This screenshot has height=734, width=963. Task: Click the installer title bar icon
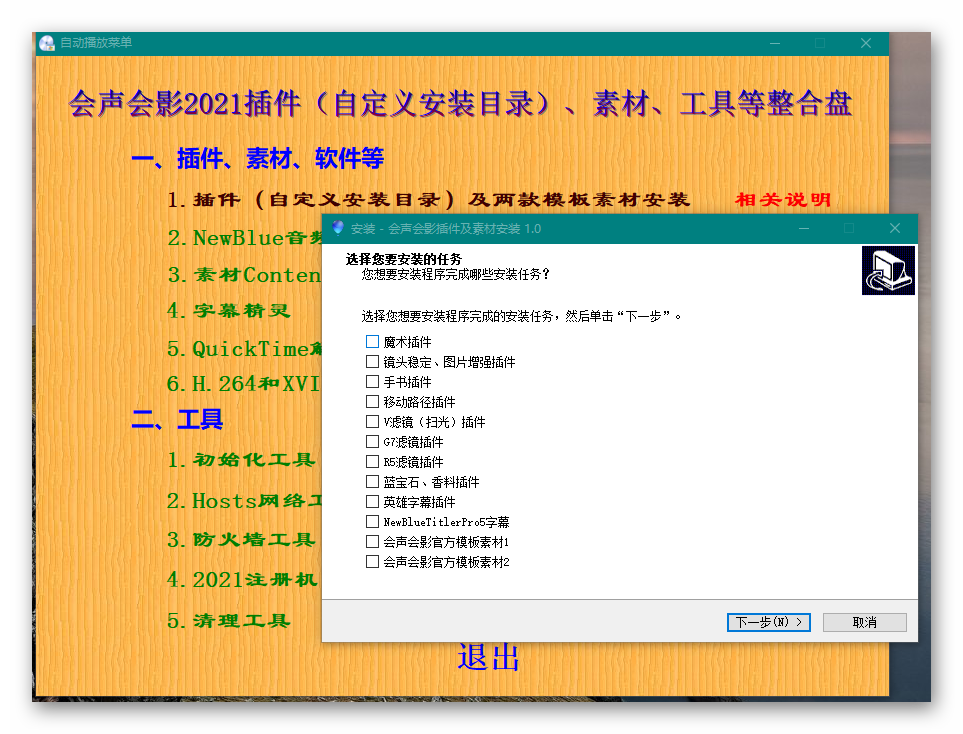coord(338,228)
